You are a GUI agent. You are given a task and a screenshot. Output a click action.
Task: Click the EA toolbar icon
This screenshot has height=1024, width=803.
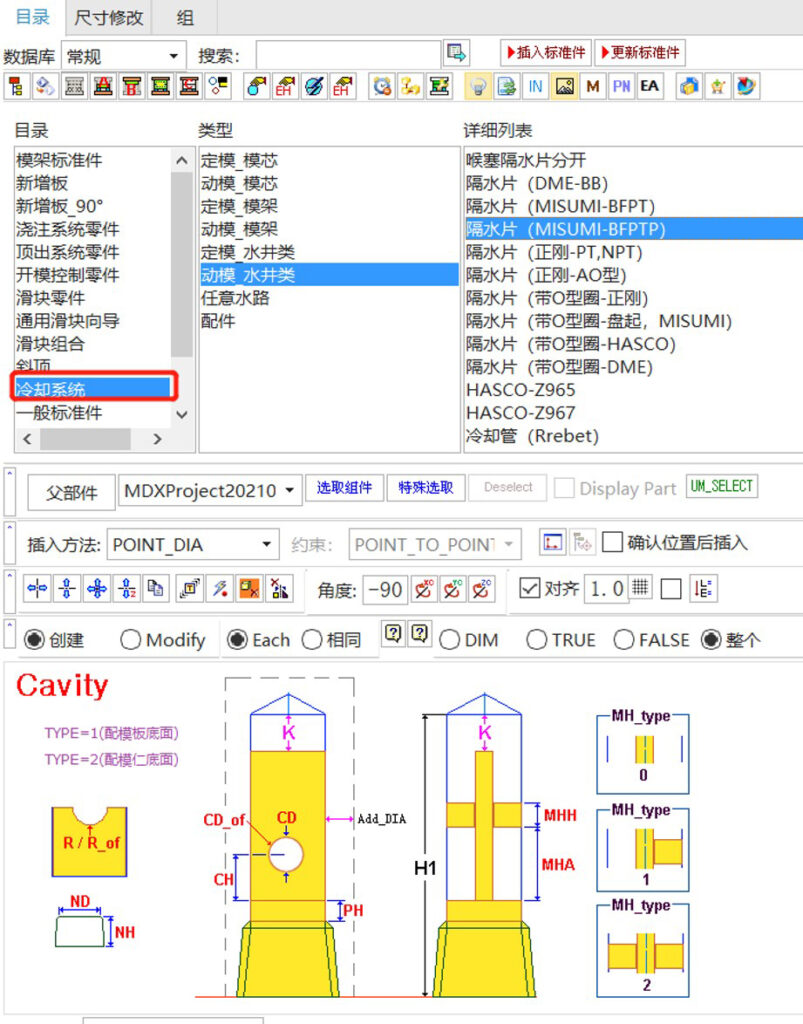pyautogui.click(x=650, y=86)
